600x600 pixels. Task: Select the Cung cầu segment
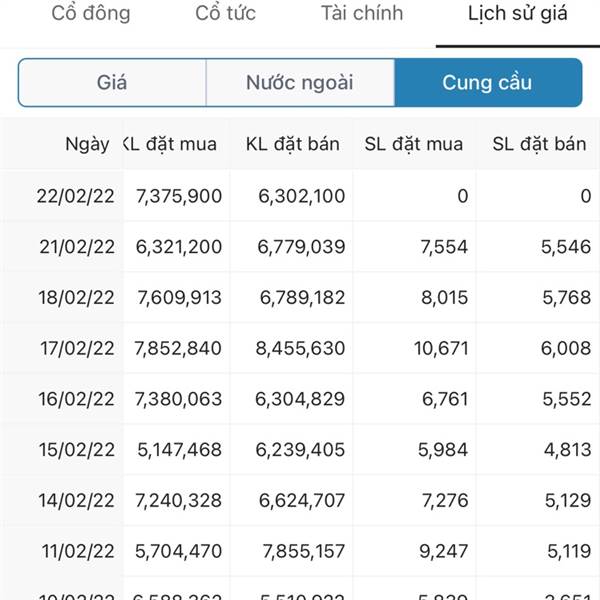[488, 83]
